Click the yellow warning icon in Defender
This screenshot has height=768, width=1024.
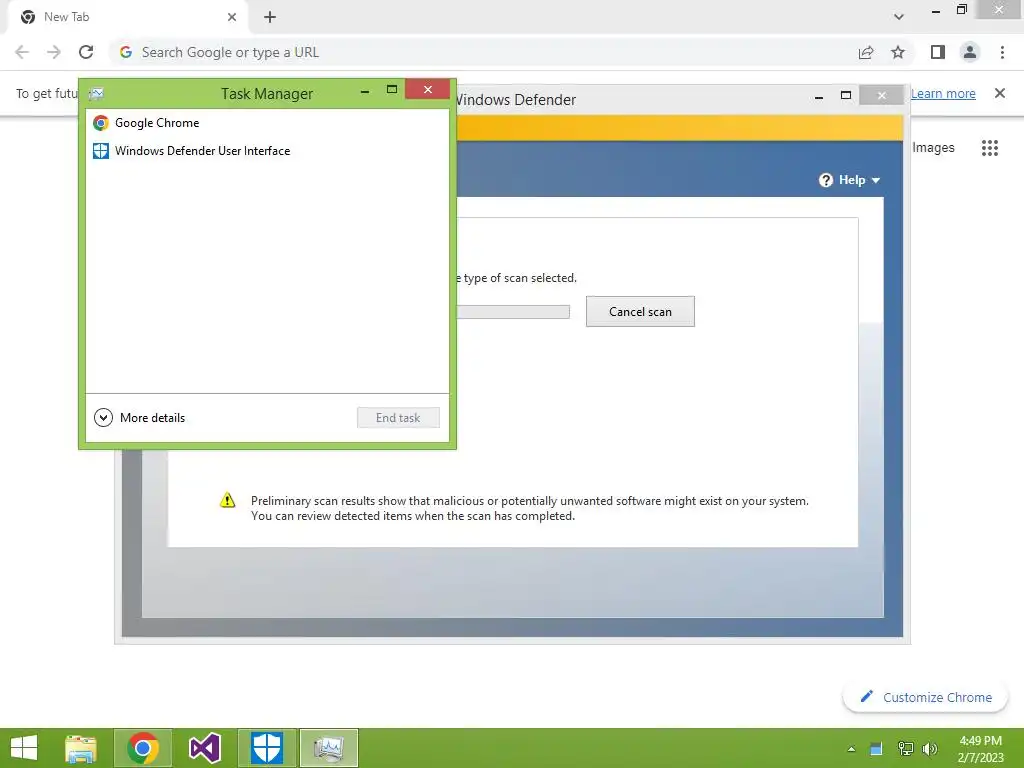227,500
